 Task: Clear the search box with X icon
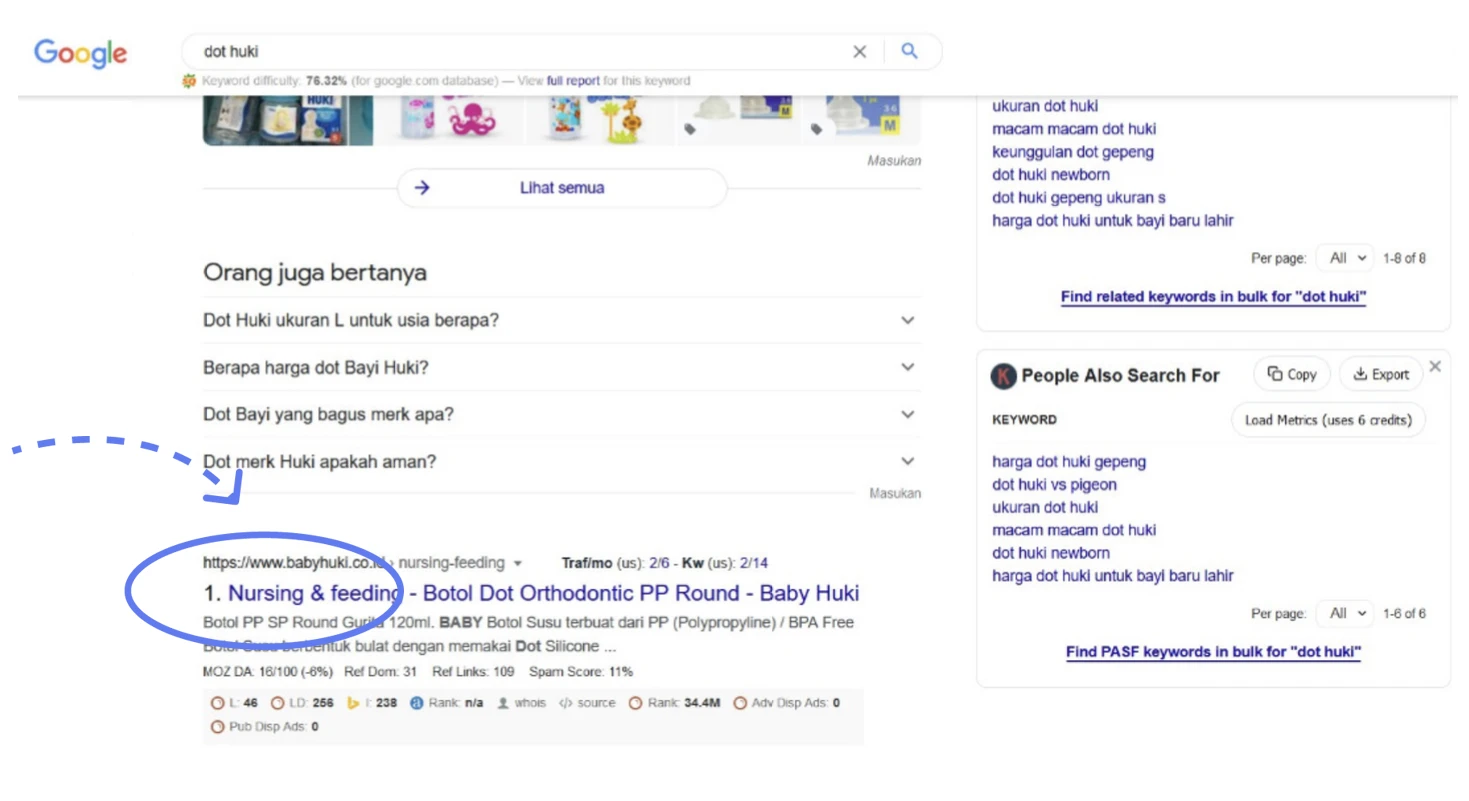tap(859, 51)
